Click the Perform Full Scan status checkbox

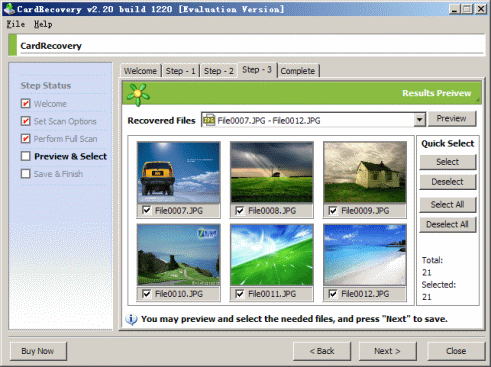26,138
